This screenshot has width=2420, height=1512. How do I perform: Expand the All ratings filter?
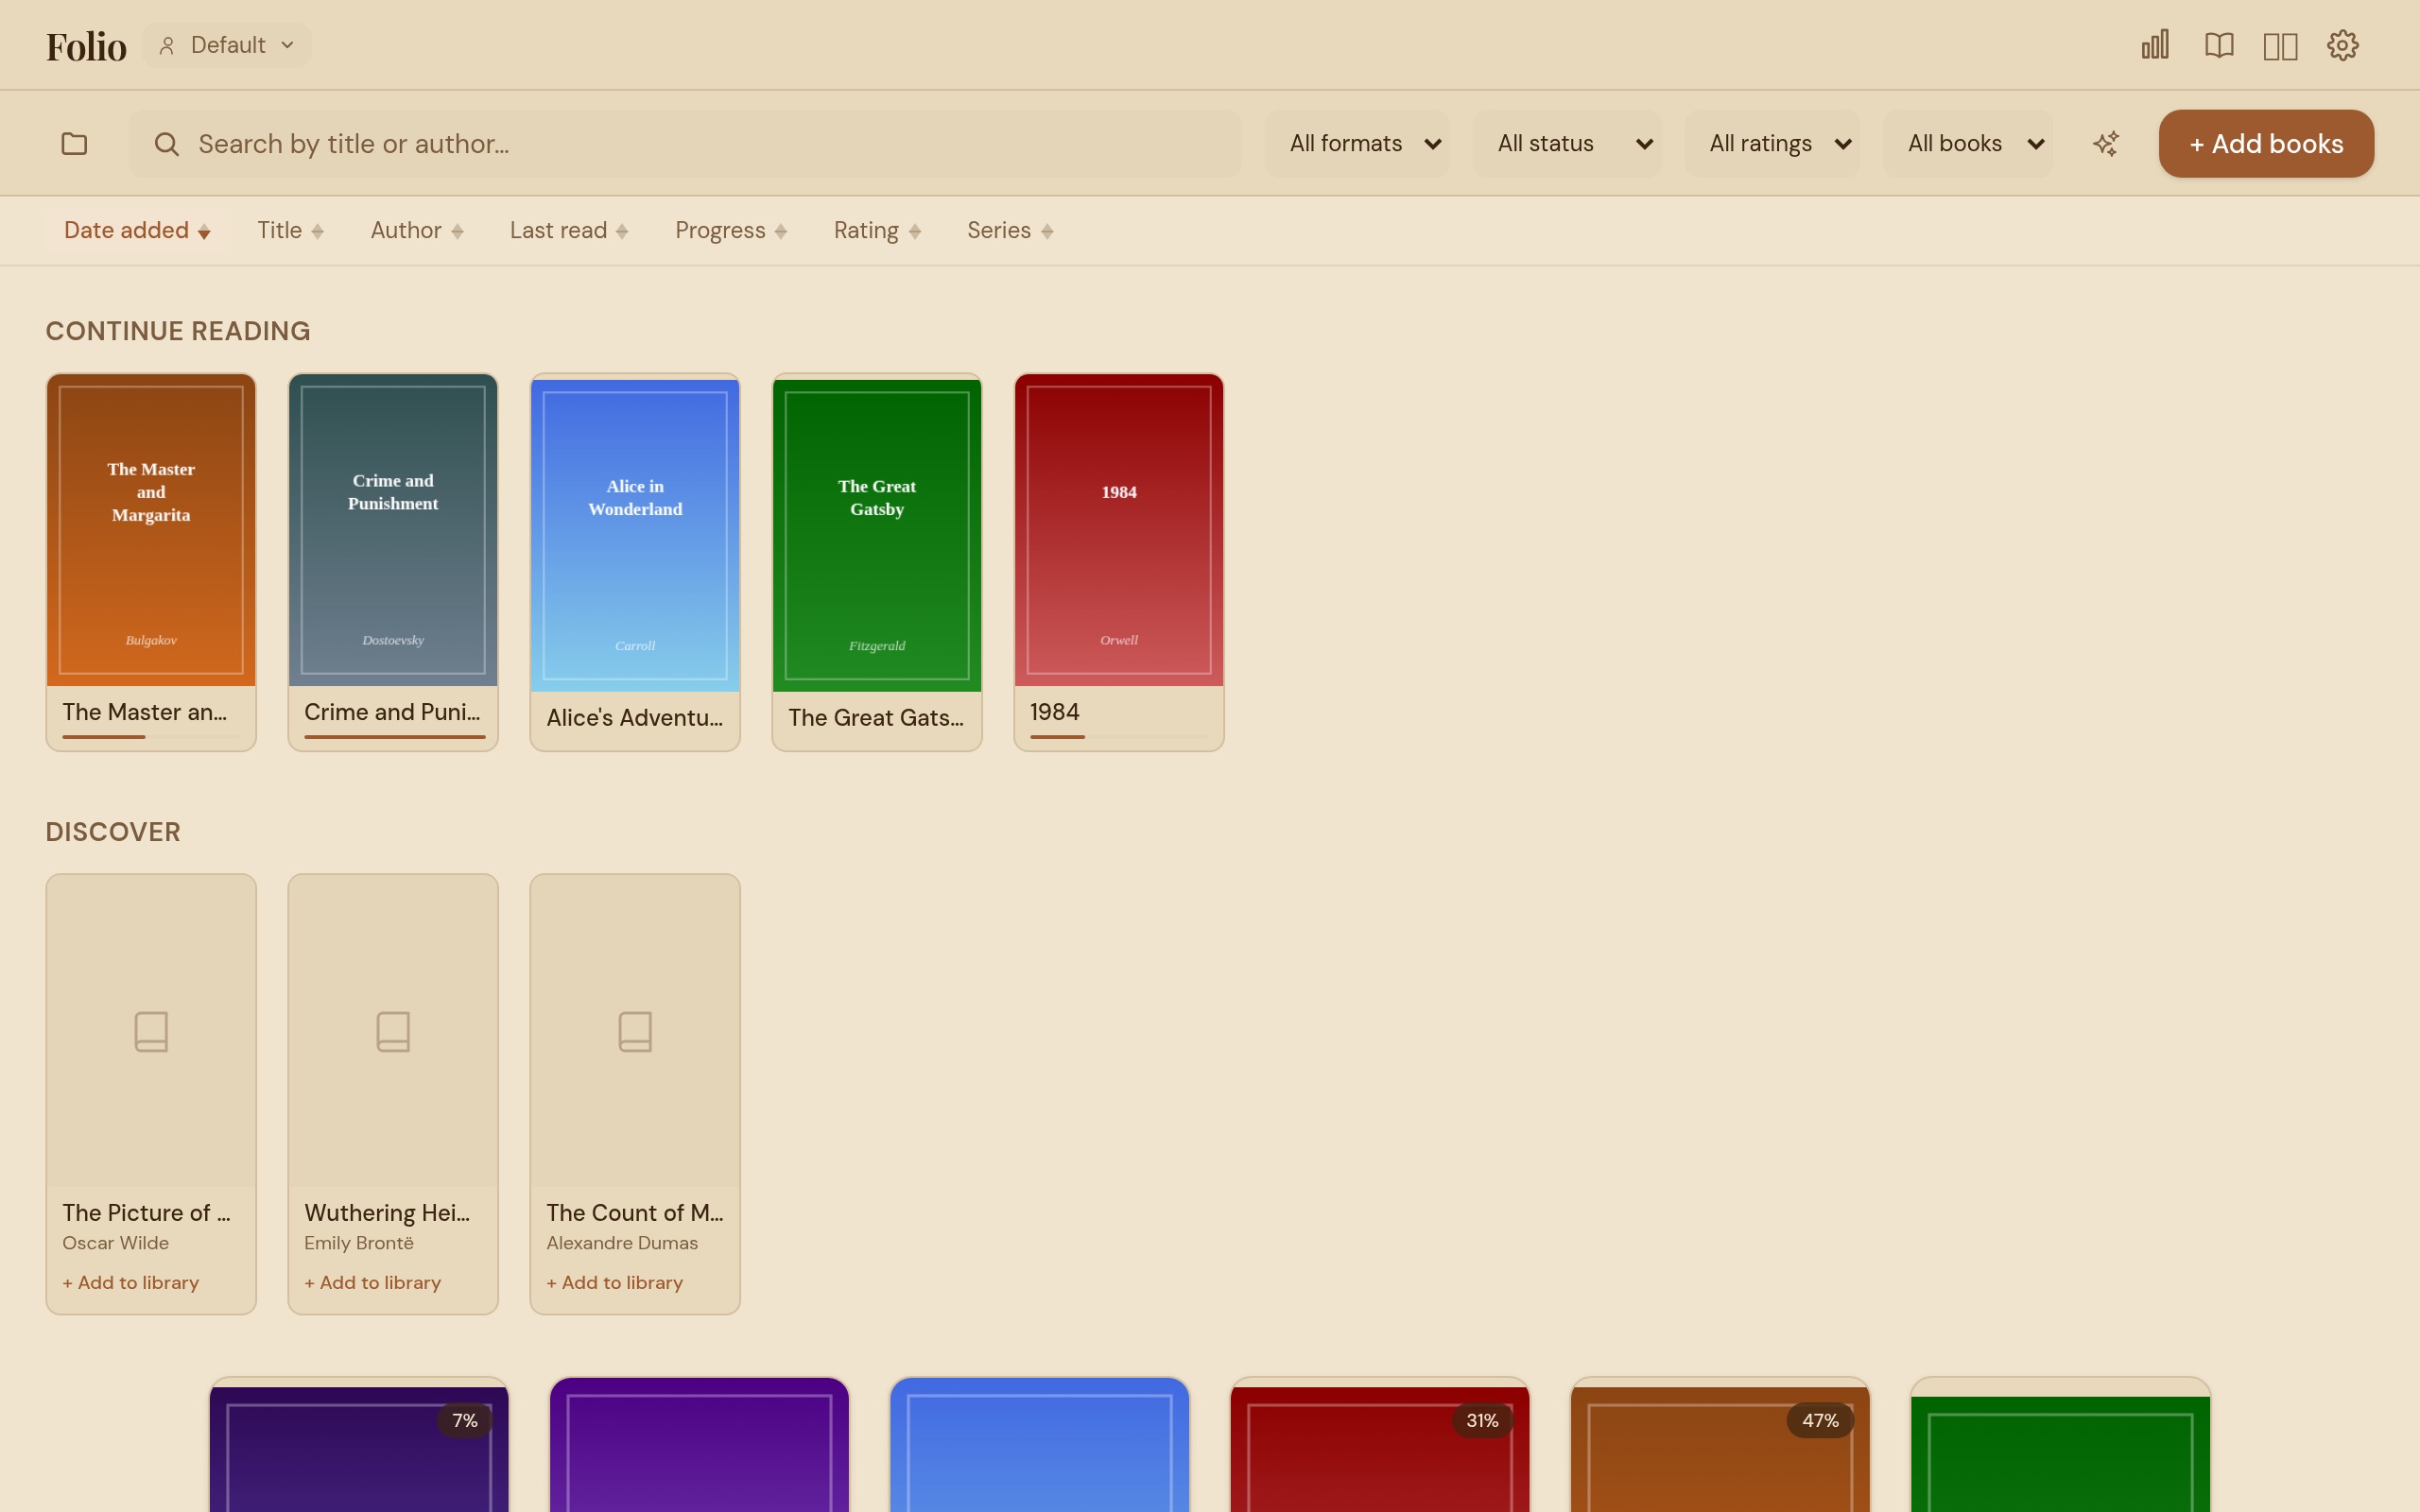pos(1774,143)
